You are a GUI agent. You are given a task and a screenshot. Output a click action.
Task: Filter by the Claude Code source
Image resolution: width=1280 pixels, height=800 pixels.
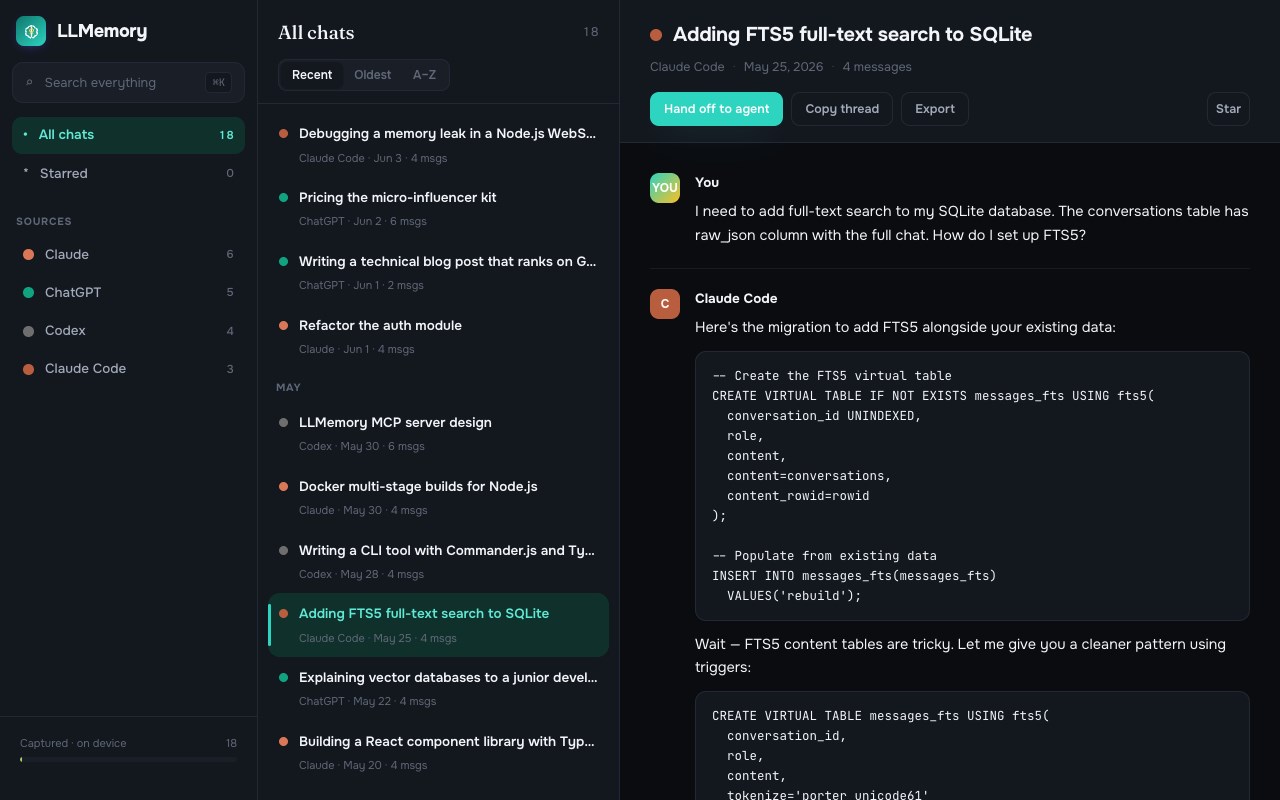[128, 368]
